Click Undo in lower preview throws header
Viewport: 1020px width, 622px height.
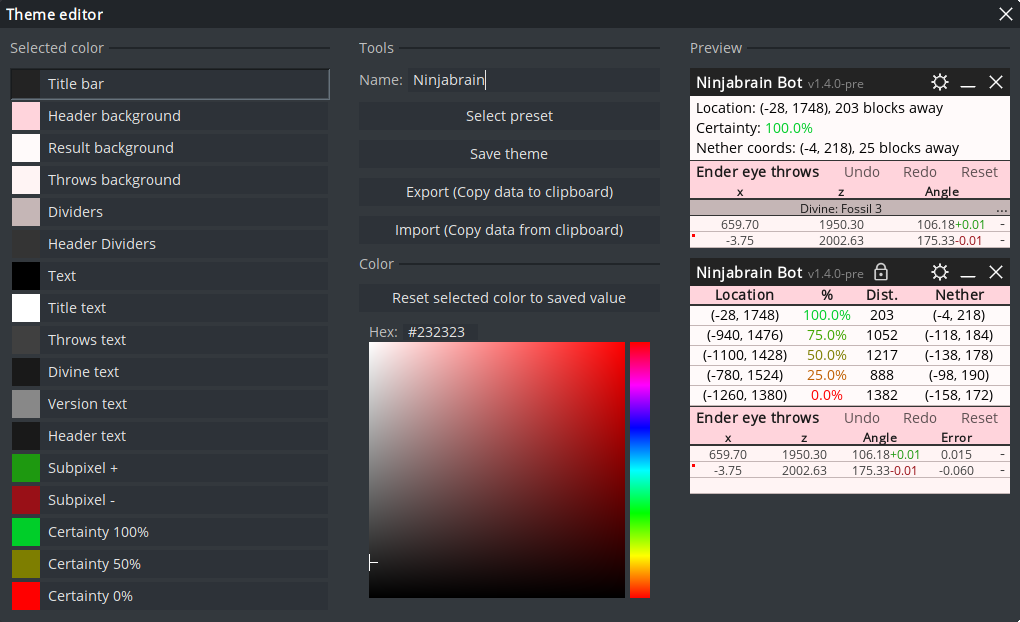pyautogui.click(x=862, y=418)
